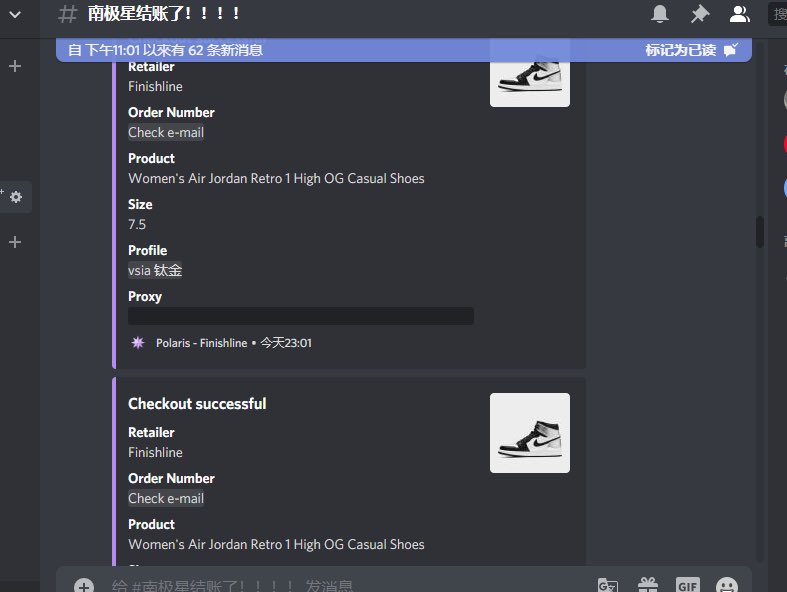The image size is (787, 592).
Task: Open the emoji picker
Action: click(x=727, y=585)
